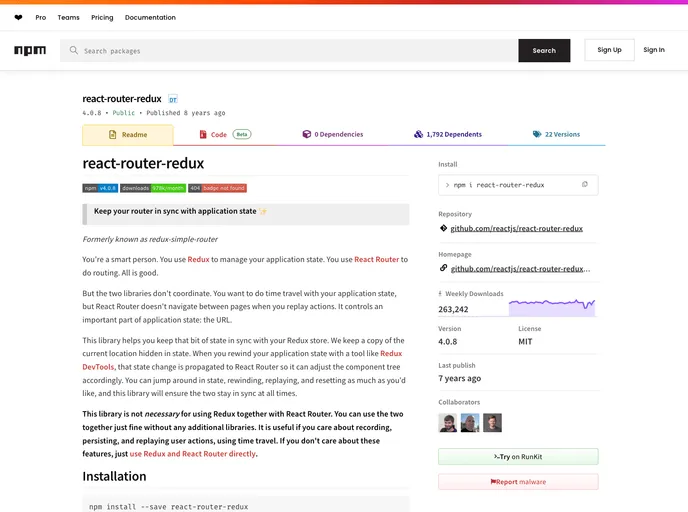Click the Sign In link
The height and width of the screenshot is (512, 688).
[654, 50]
